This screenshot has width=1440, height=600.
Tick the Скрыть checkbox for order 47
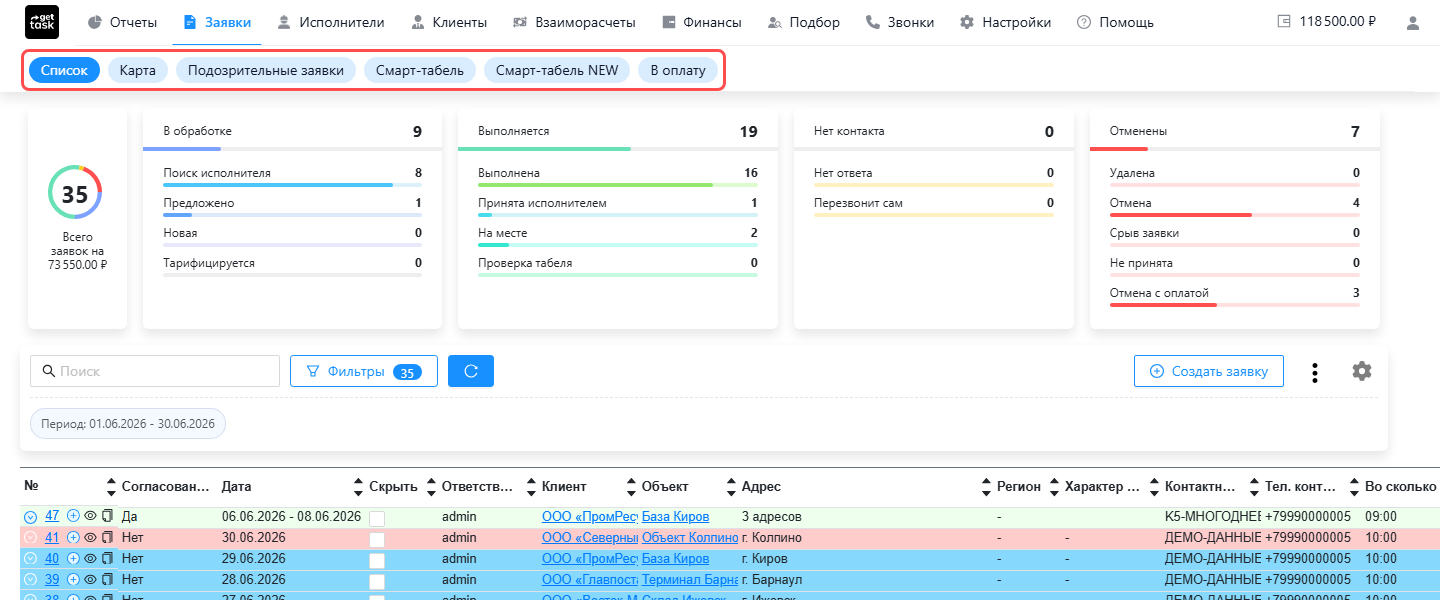click(377, 518)
